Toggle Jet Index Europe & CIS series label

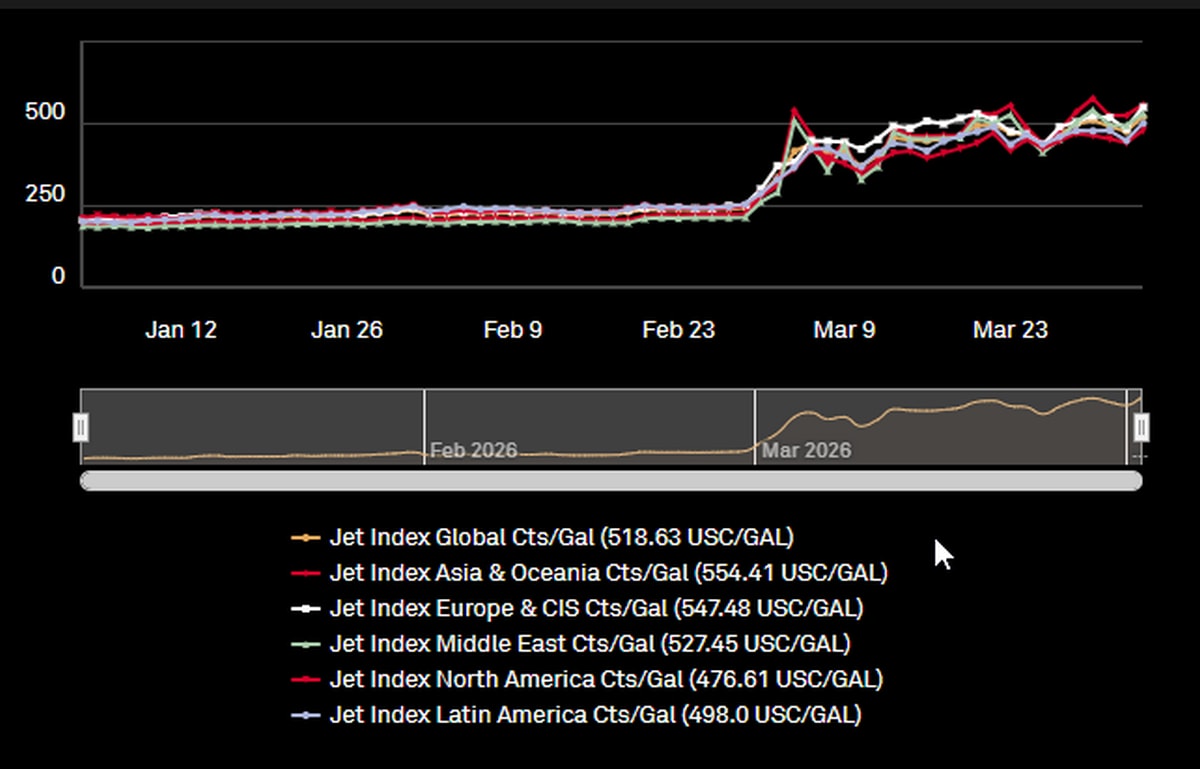[x=596, y=609]
